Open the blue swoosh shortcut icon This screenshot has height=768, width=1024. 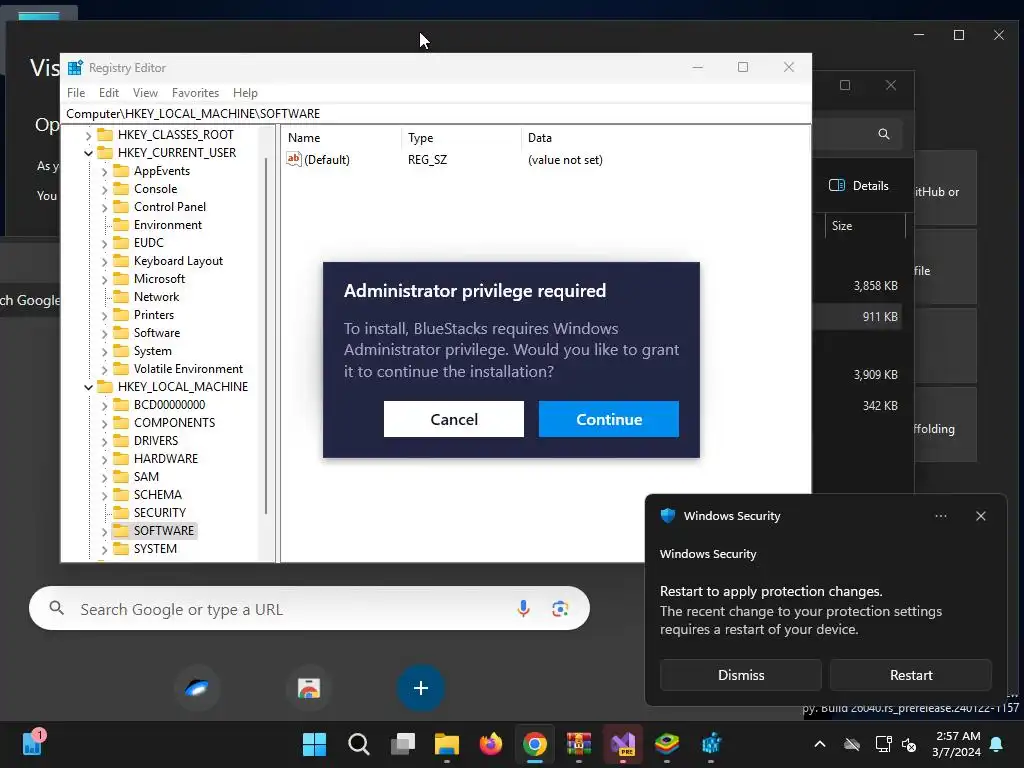point(197,688)
